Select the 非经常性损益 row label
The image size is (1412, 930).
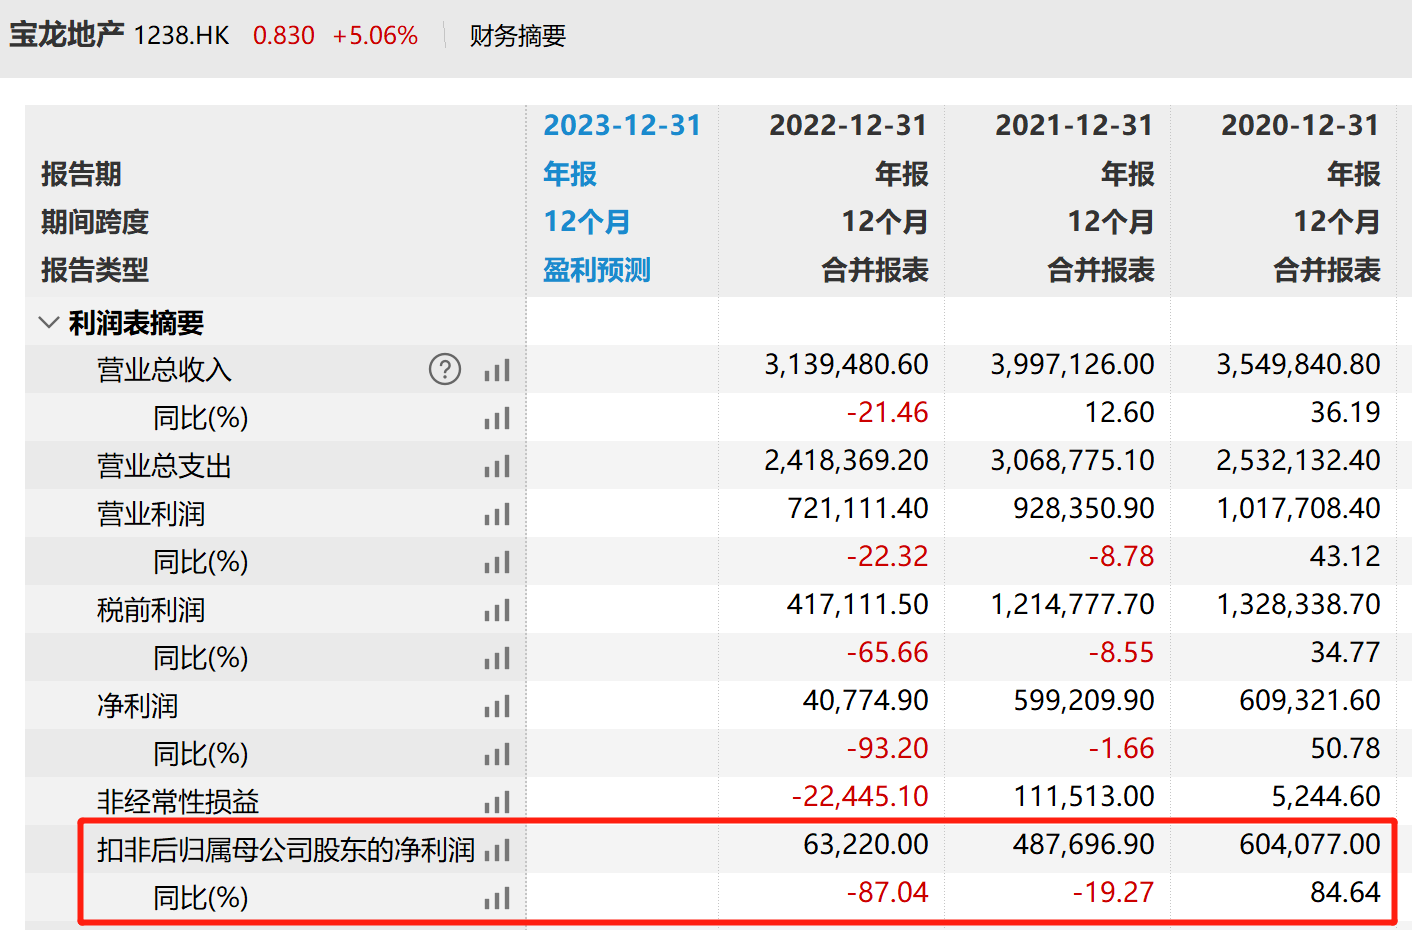click(x=178, y=802)
